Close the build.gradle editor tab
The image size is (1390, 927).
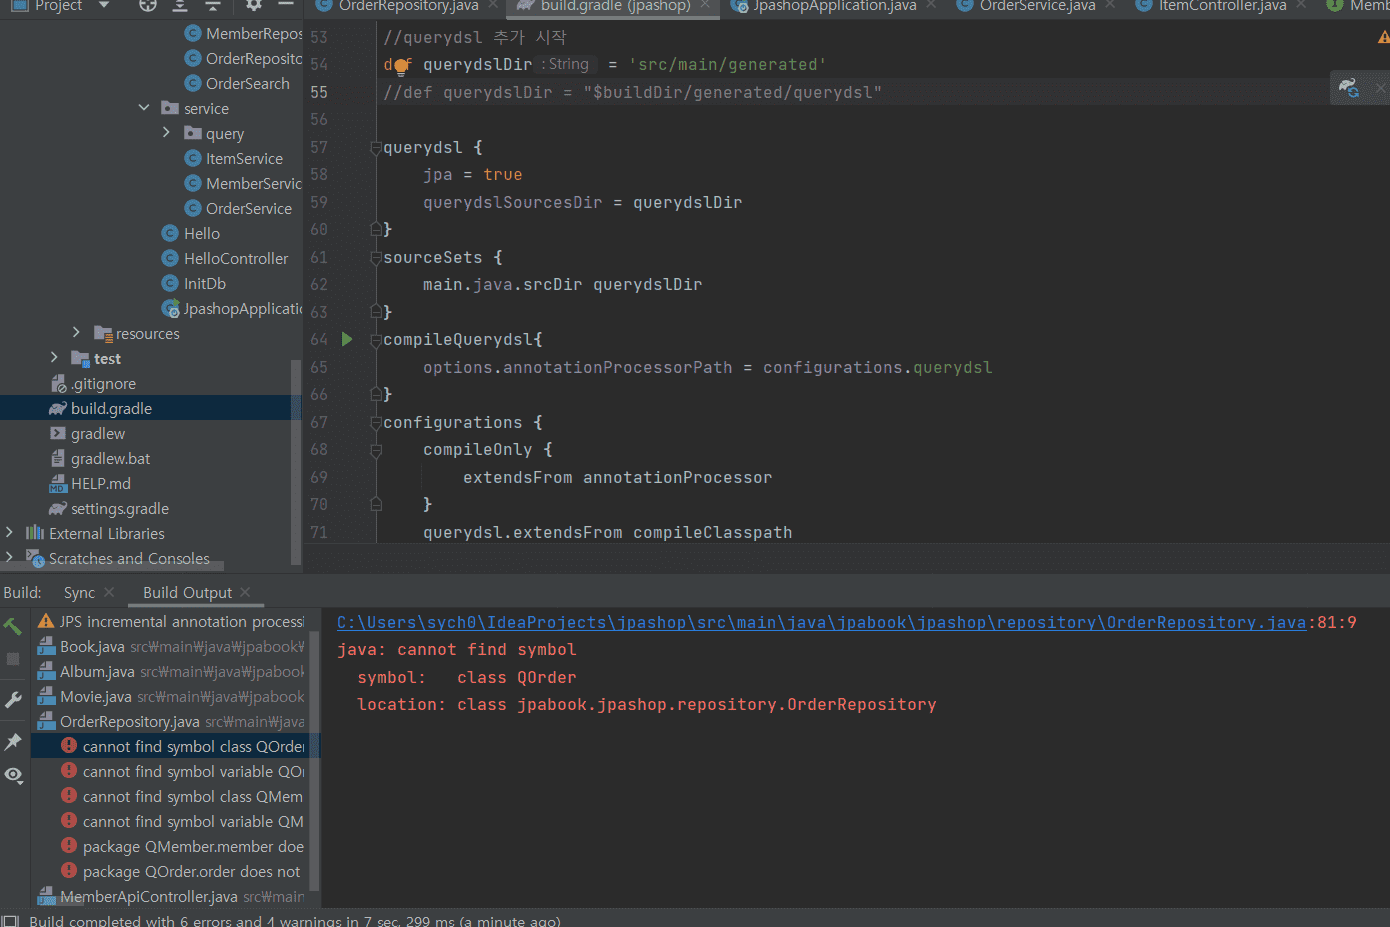point(705,5)
